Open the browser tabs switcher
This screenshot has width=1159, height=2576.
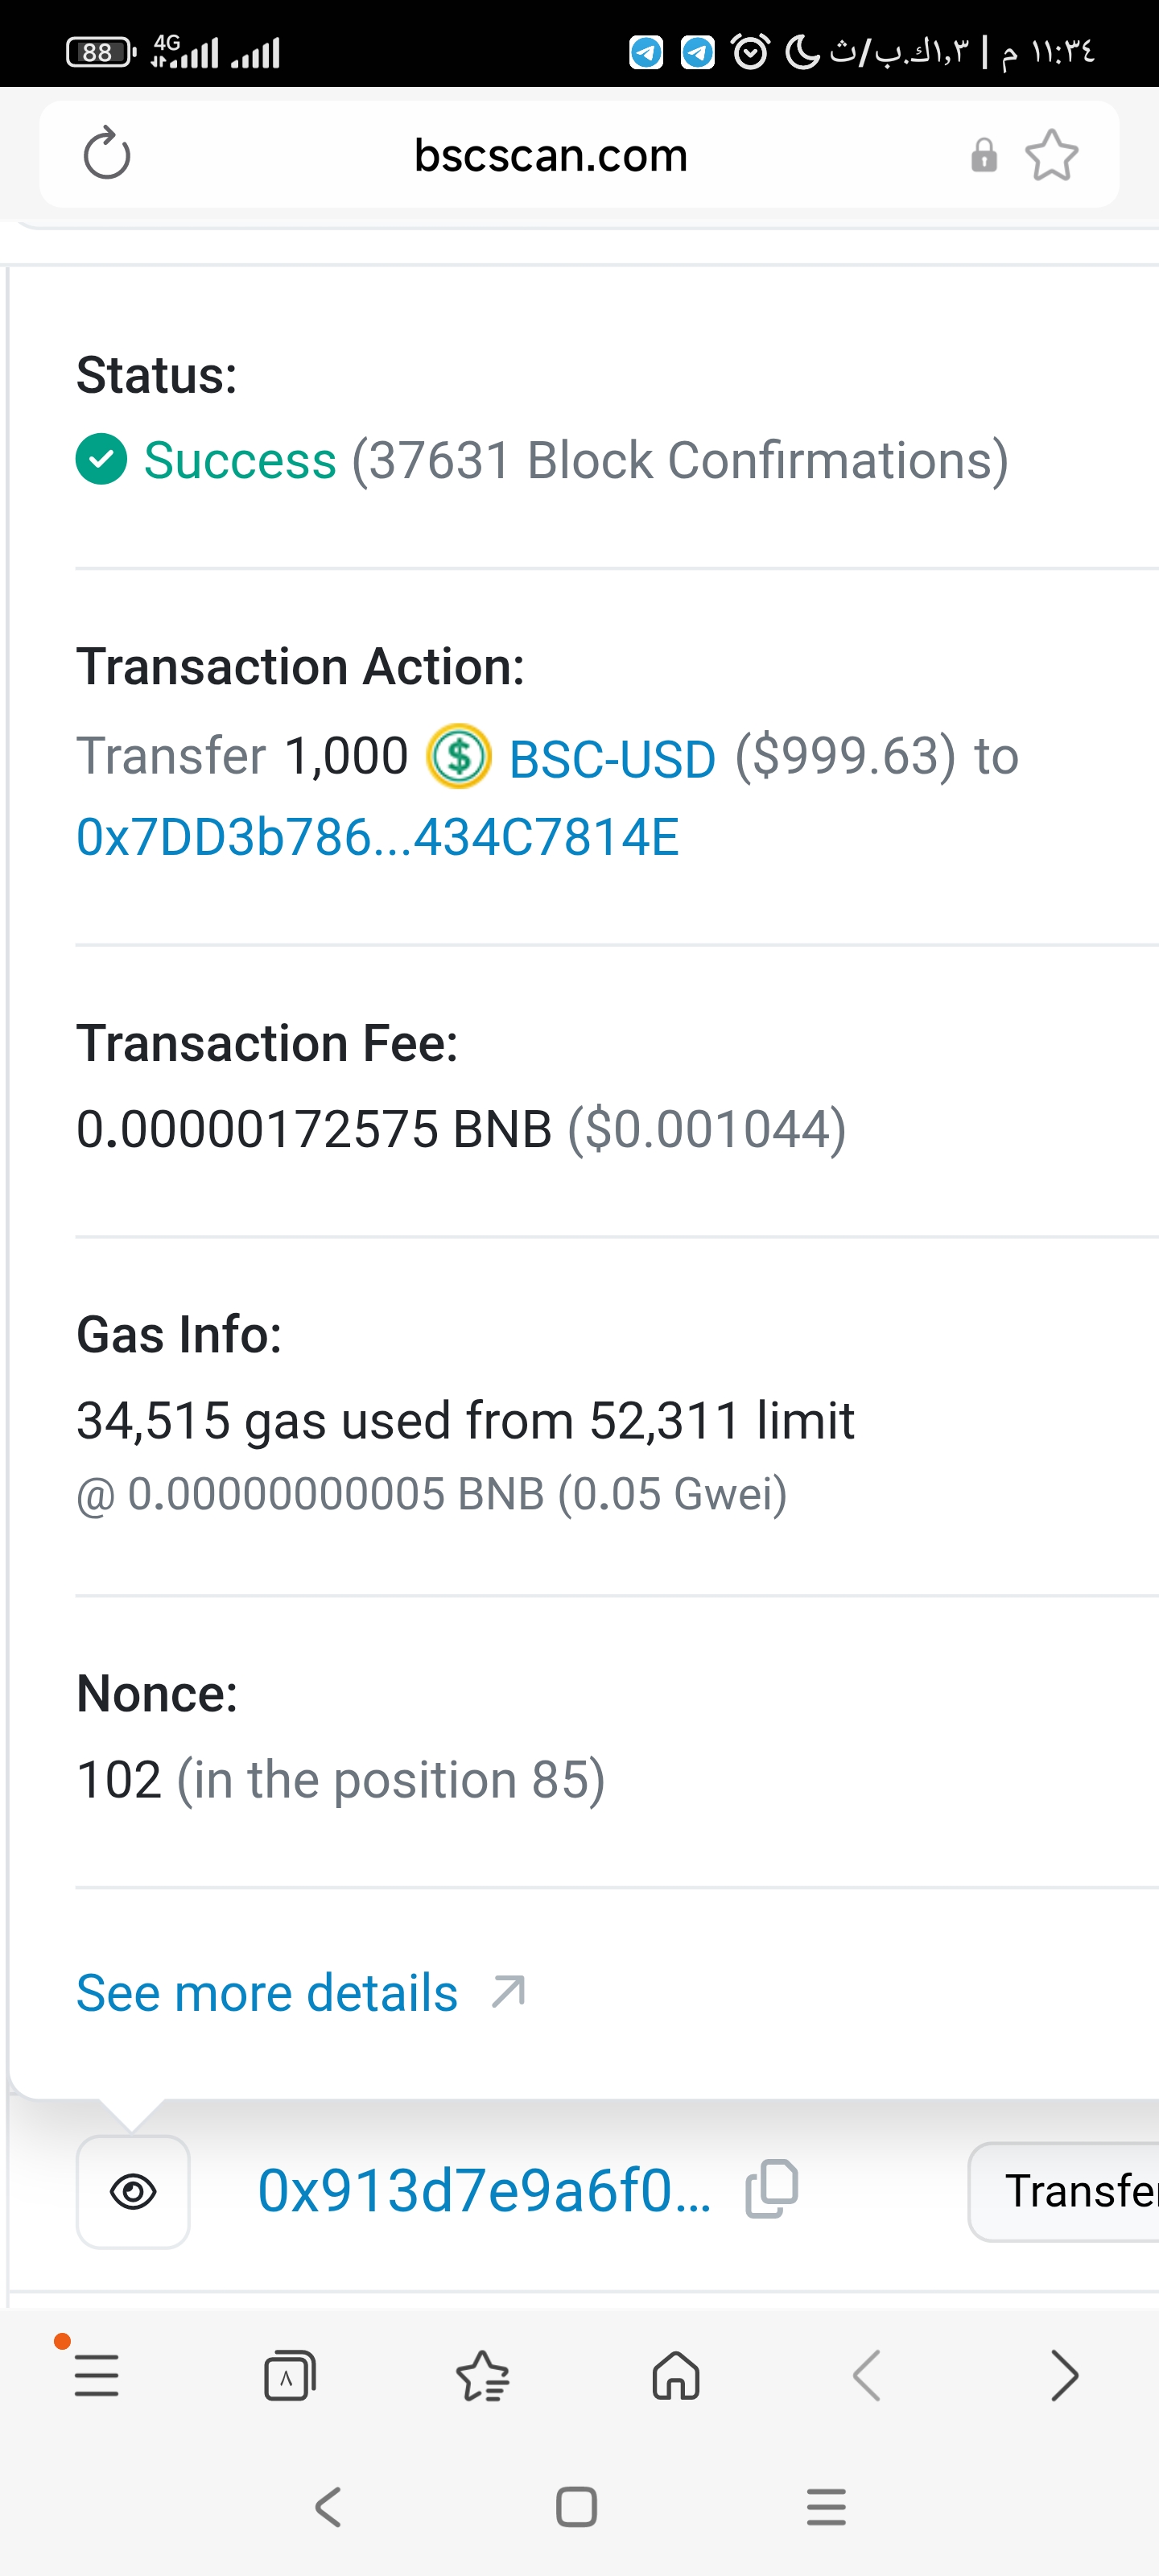coord(290,2375)
